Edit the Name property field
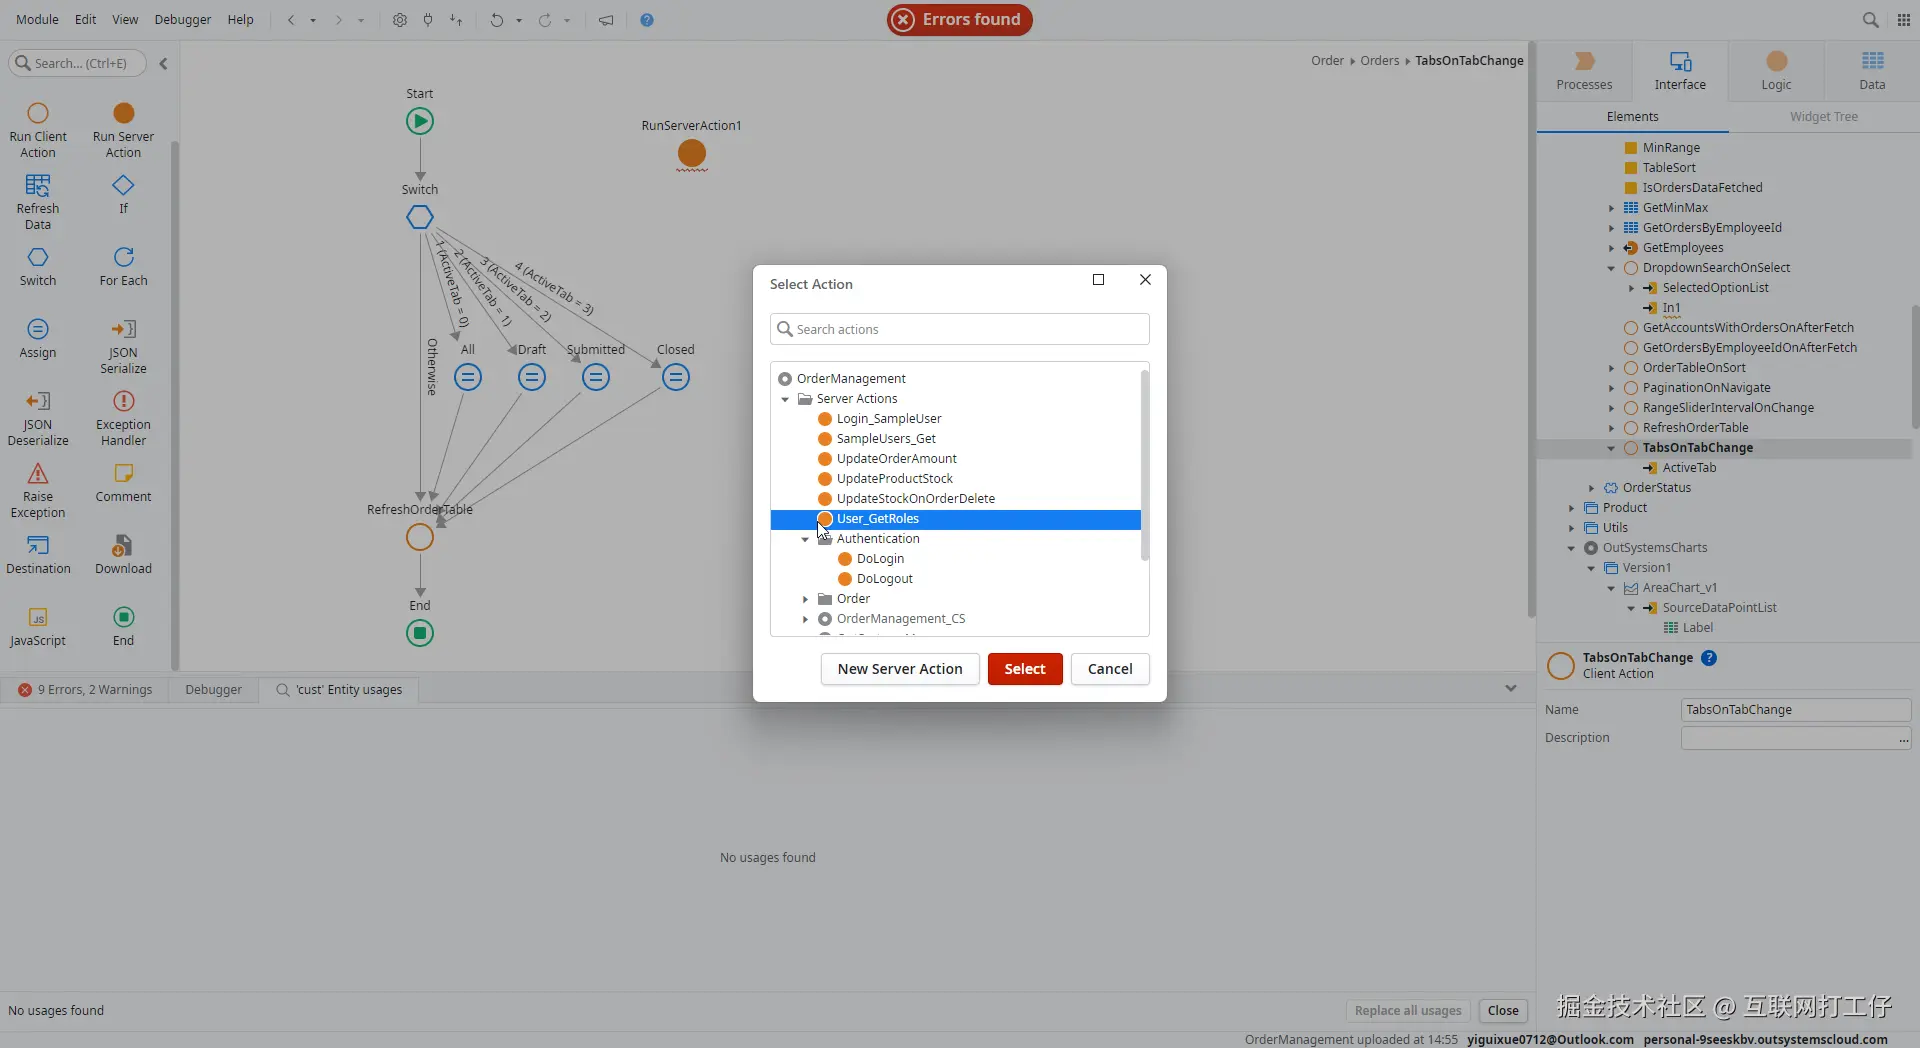The height and width of the screenshot is (1048, 1920). 1796,710
